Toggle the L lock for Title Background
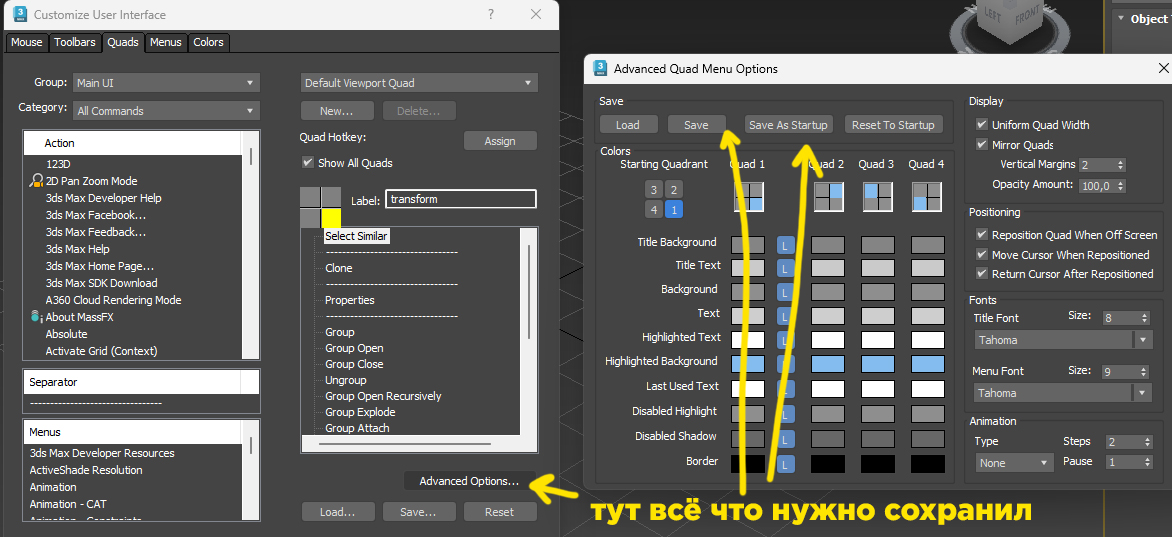 (x=786, y=245)
